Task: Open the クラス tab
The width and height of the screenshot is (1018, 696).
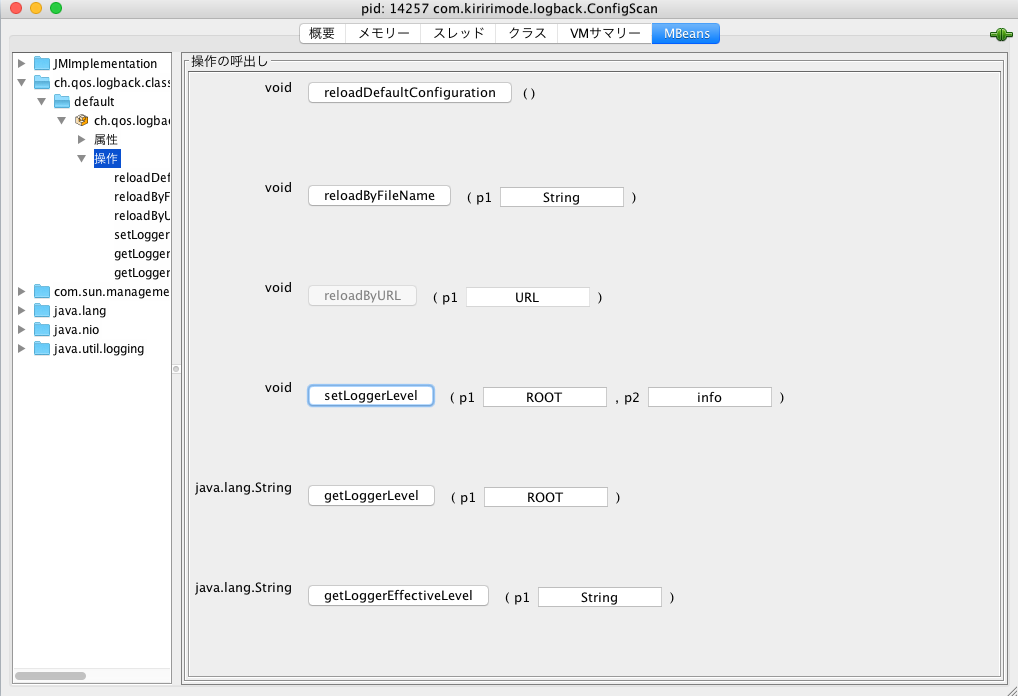Action: click(527, 33)
